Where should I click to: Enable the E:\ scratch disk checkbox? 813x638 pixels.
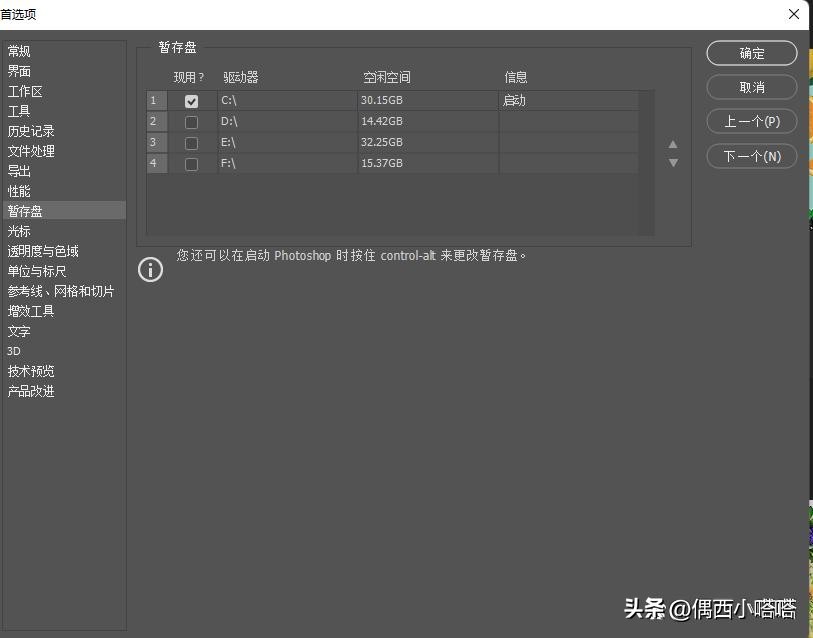pyautogui.click(x=191, y=142)
